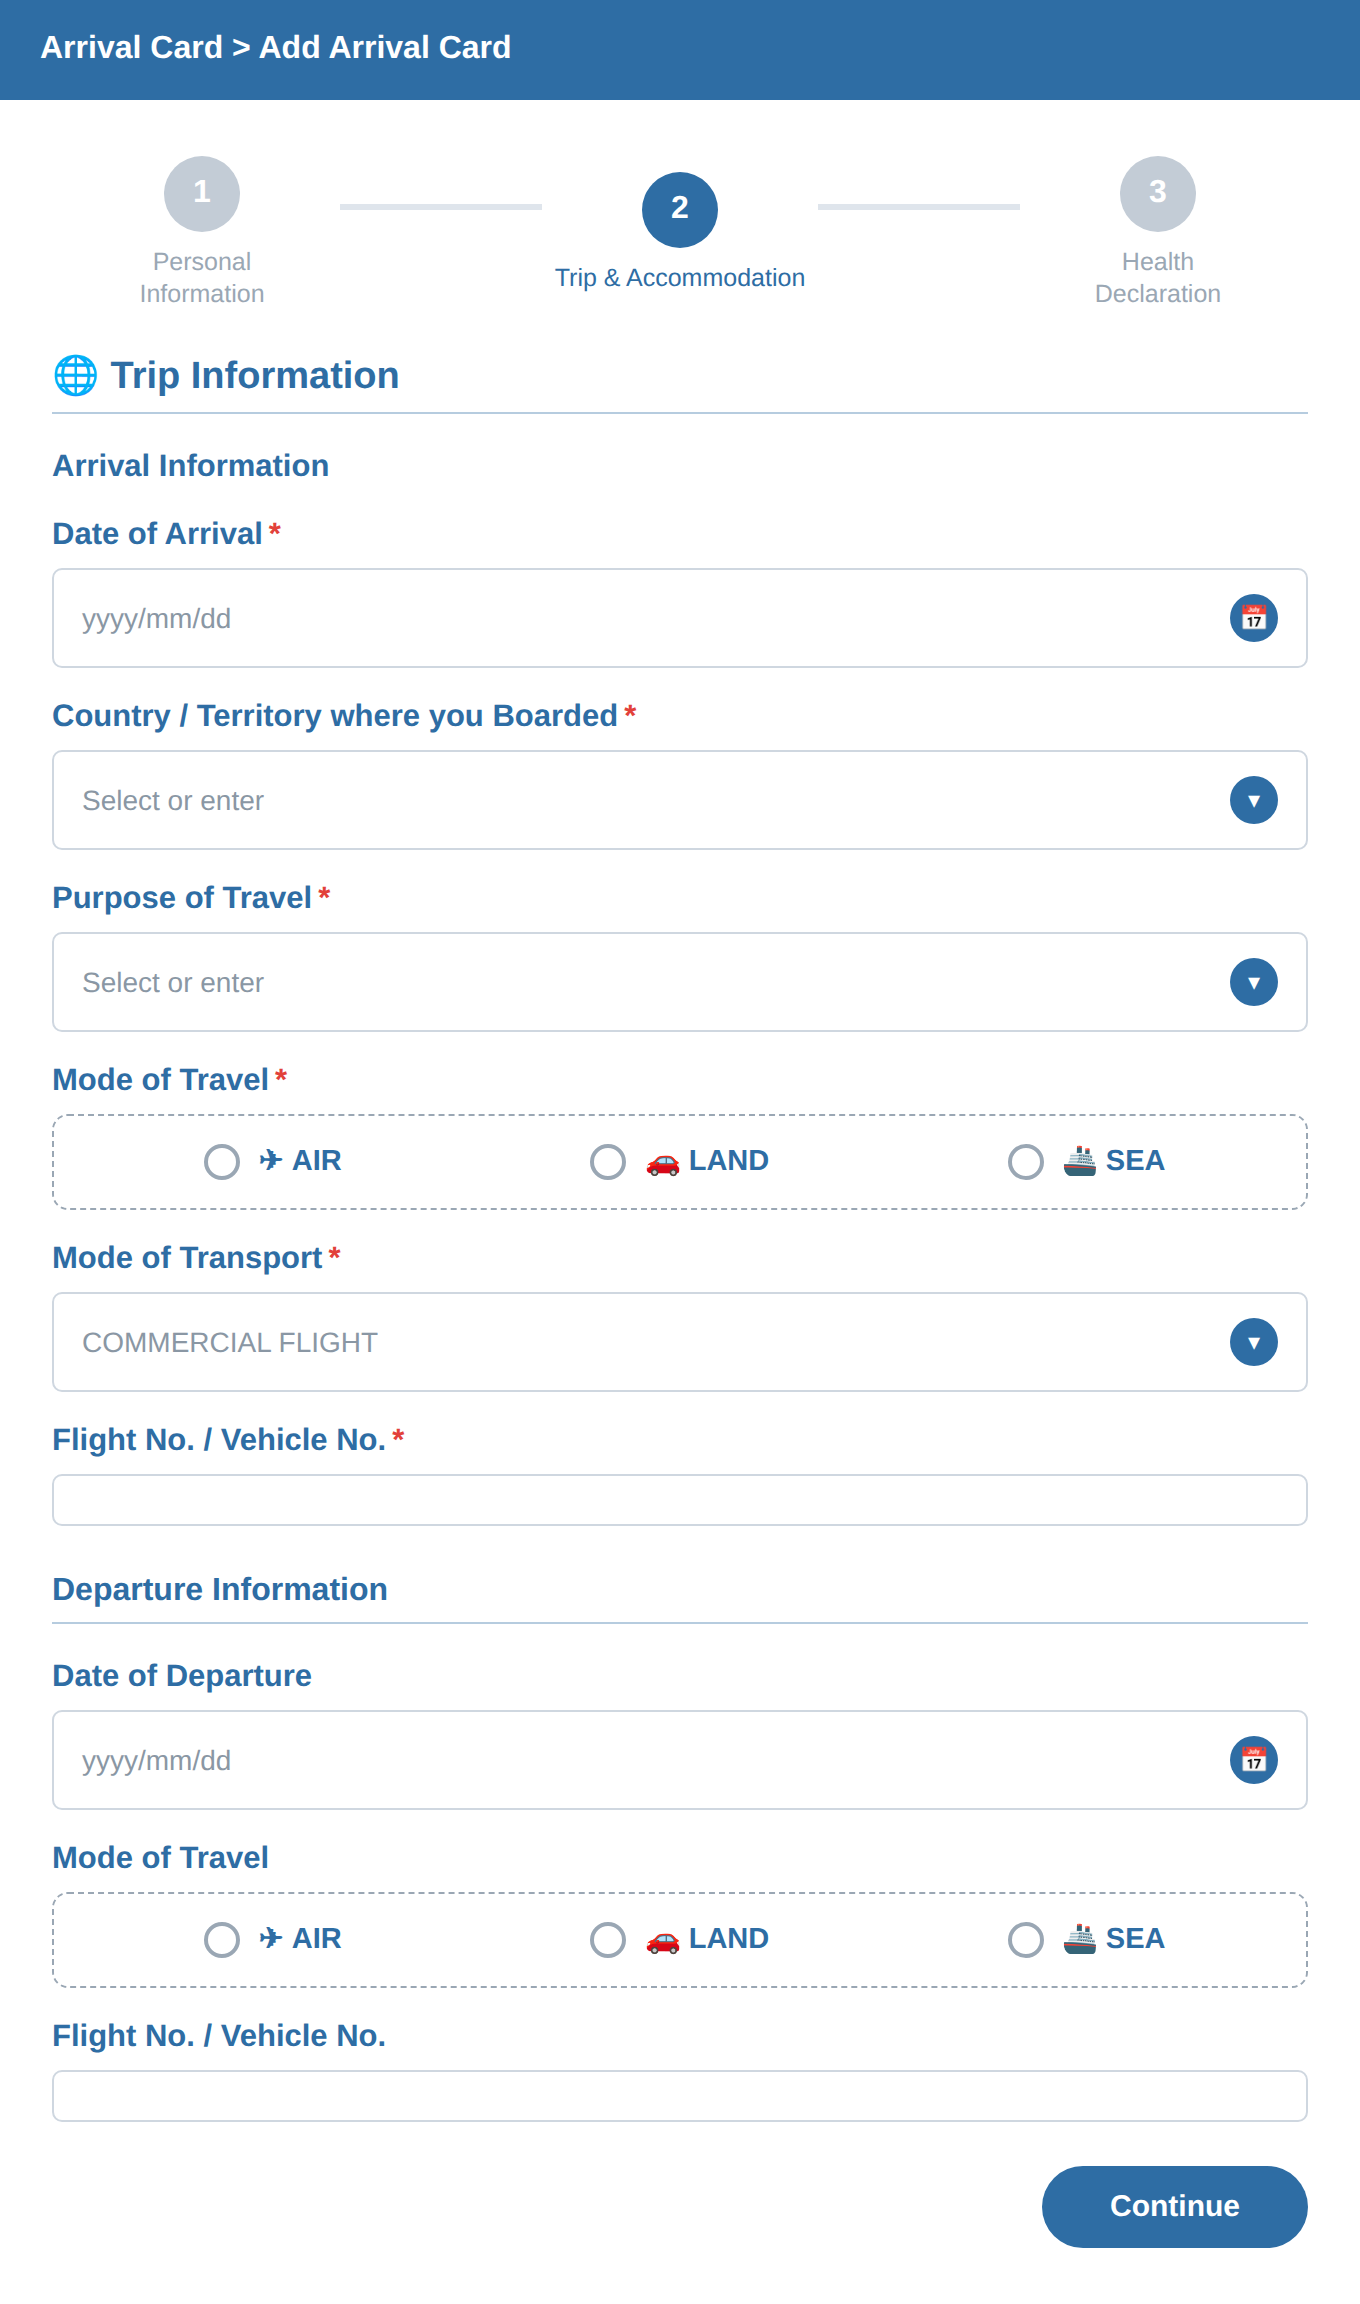Screen dimensions: 1360x2304
Task: Open the Date of Arrival calendar icon
Action: click(1253, 618)
